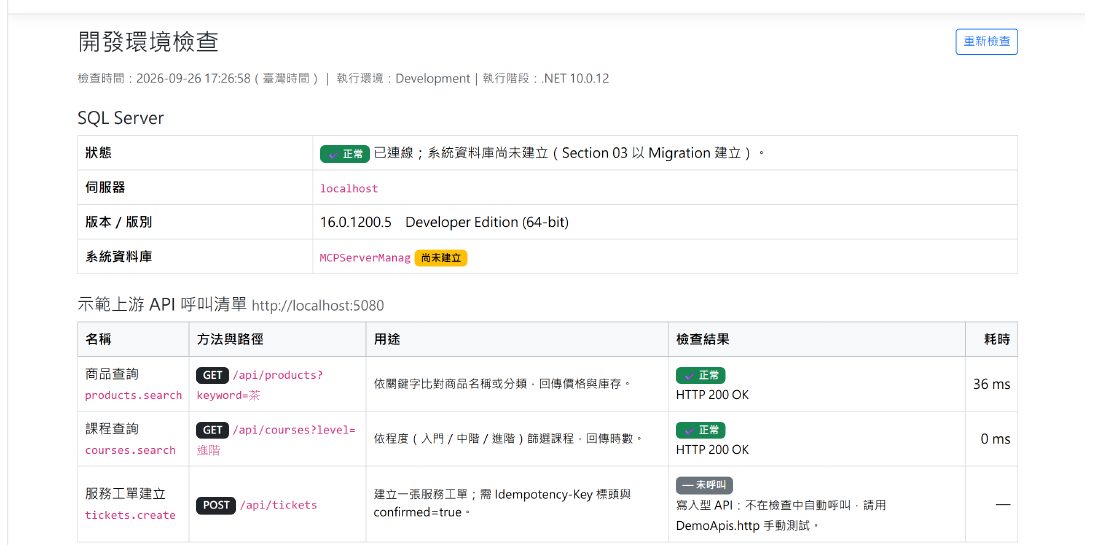Image resolution: width=1093 pixels, height=545 pixels.
Task: Click the green 正常 badge in the 狀態 row
Action: [x=344, y=154]
